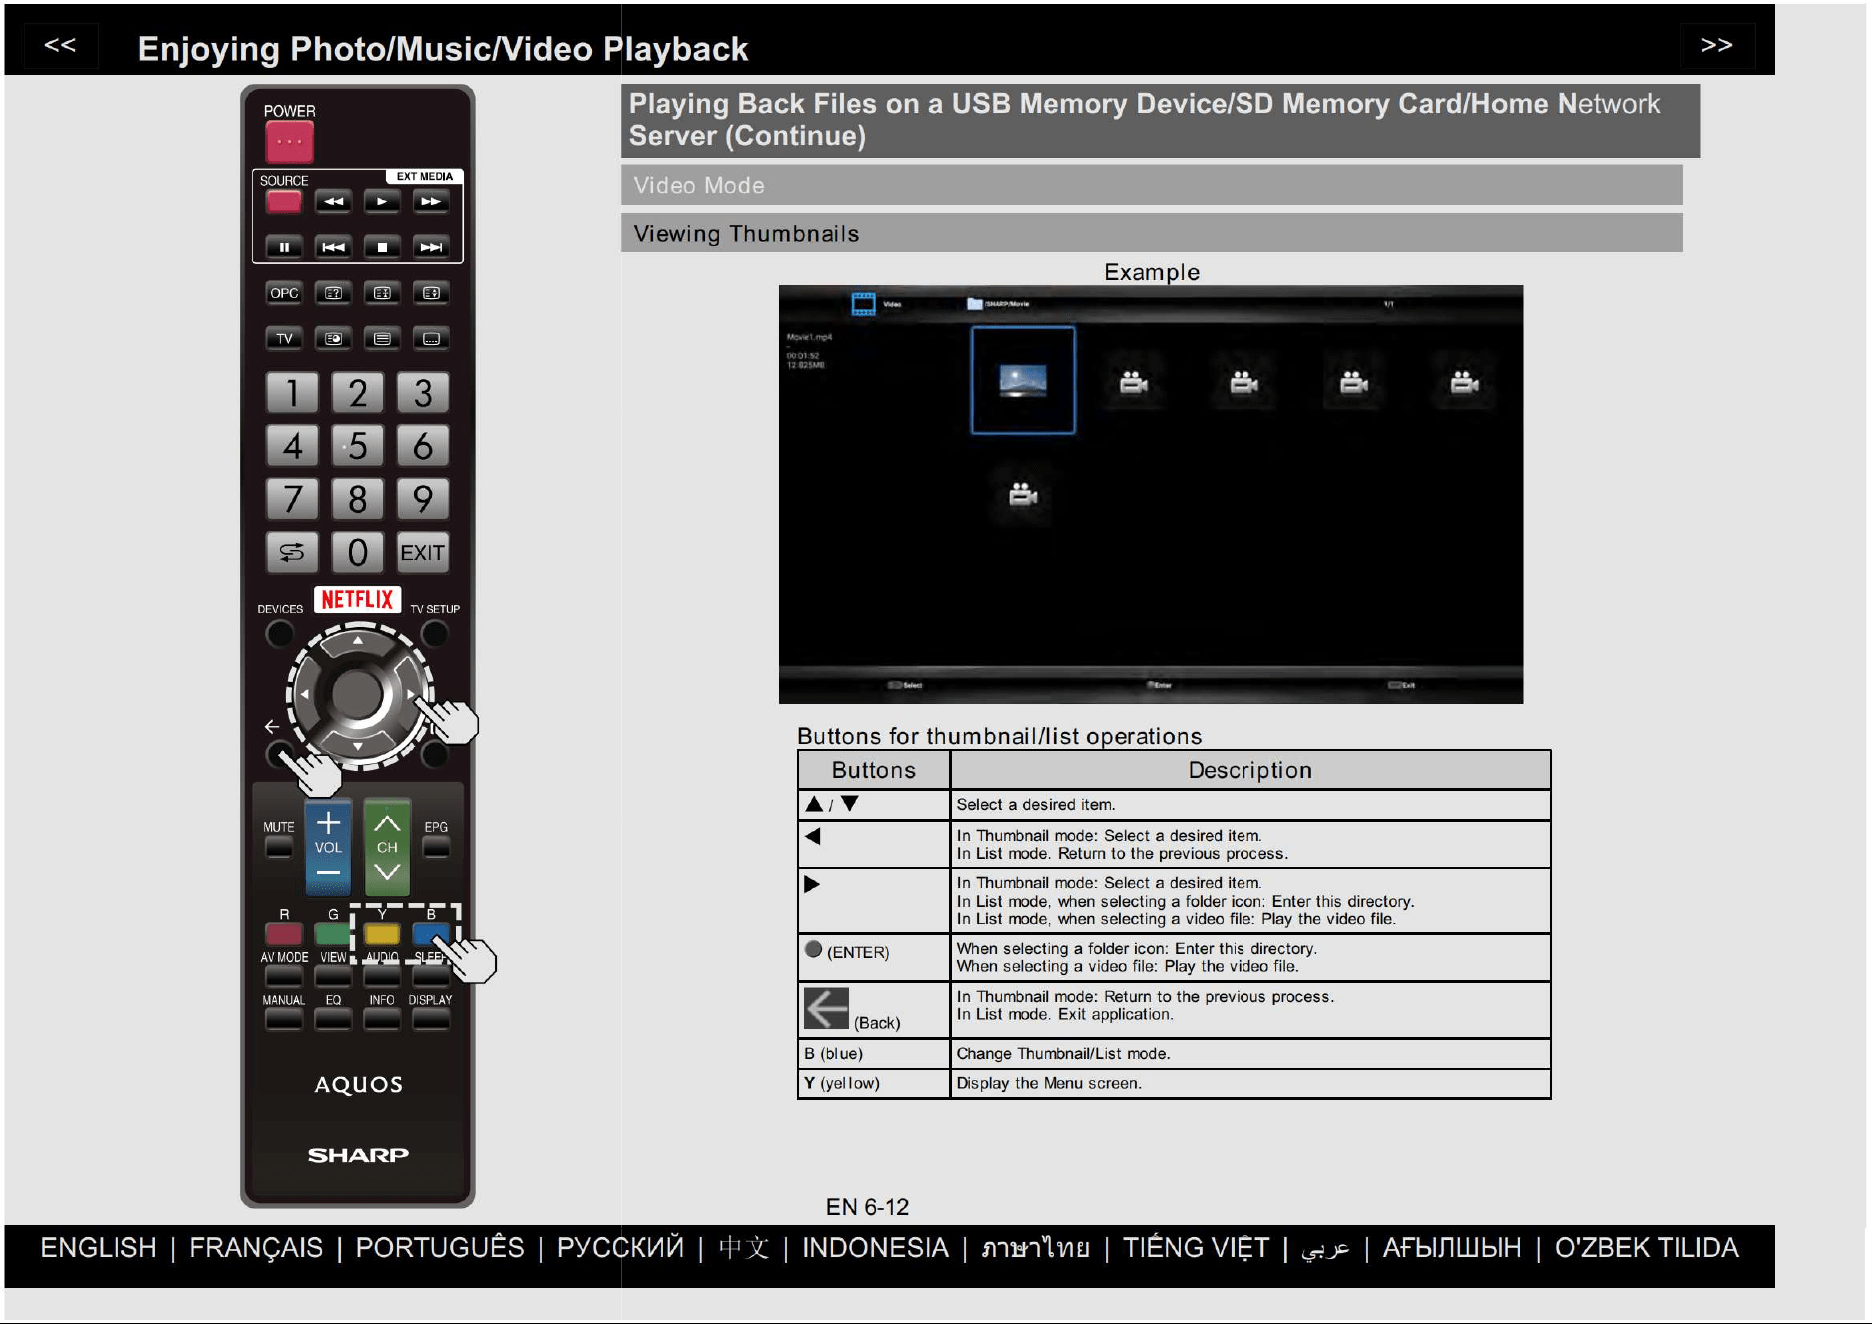Screen dimensions: 1872x1324
Task: Click the flashback swap-arrows key on remote
Action: [x=292, y=552]
